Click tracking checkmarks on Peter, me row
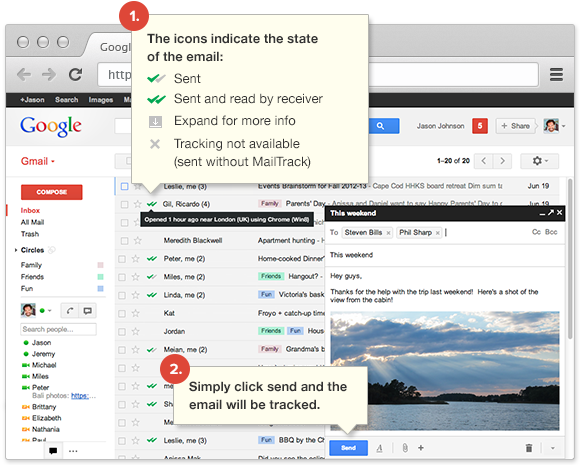580x465 pixels. pos(152,259)
